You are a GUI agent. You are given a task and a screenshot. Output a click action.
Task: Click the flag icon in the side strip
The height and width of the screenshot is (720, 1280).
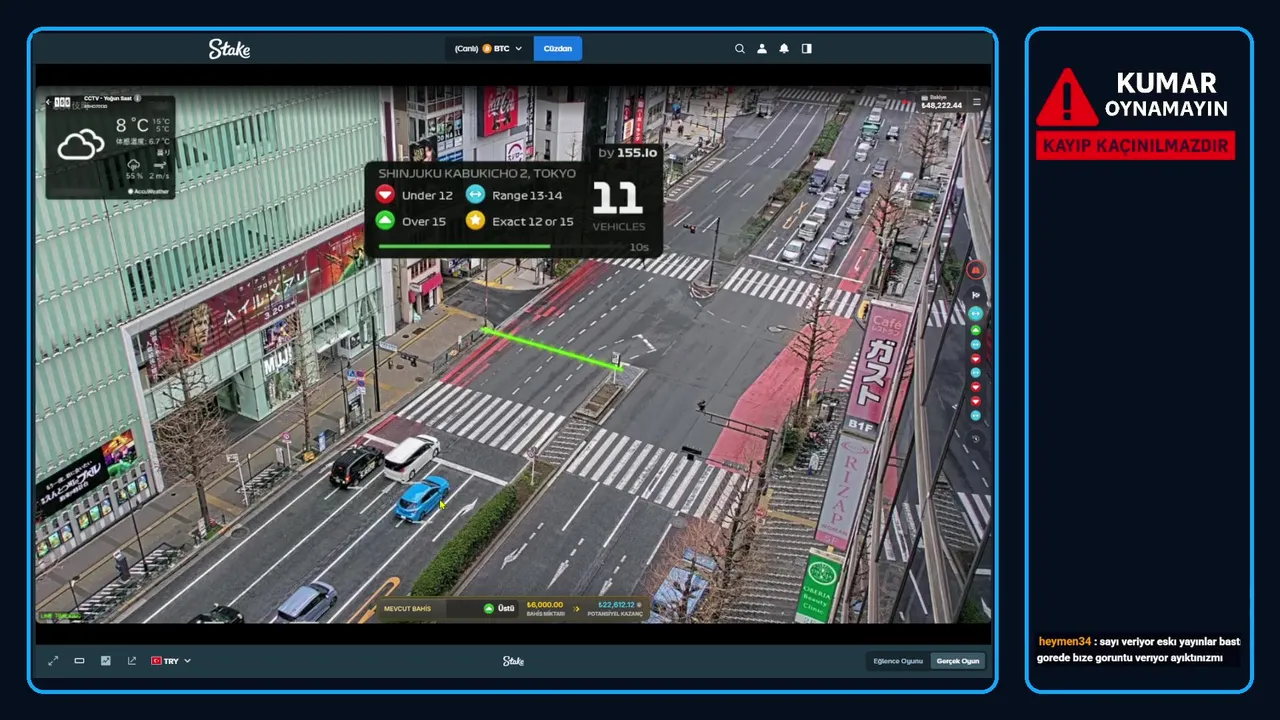[x=976, y=295]
